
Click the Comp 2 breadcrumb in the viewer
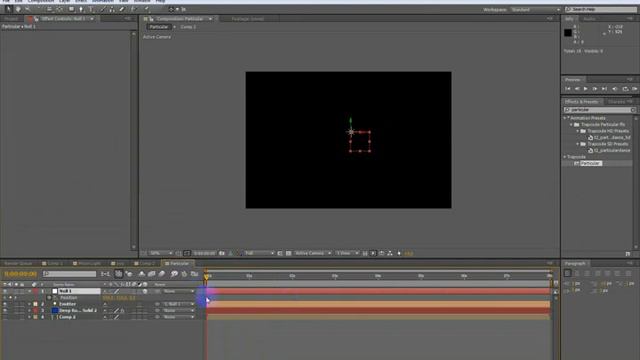click(188, 27)
